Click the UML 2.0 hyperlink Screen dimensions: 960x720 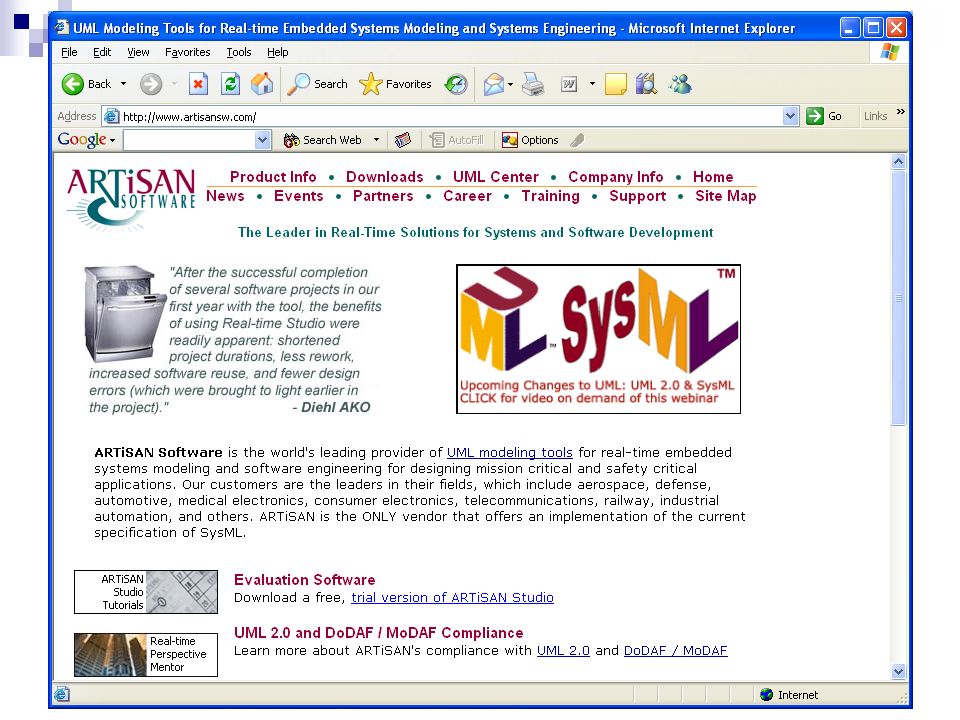tap(563, 651)
